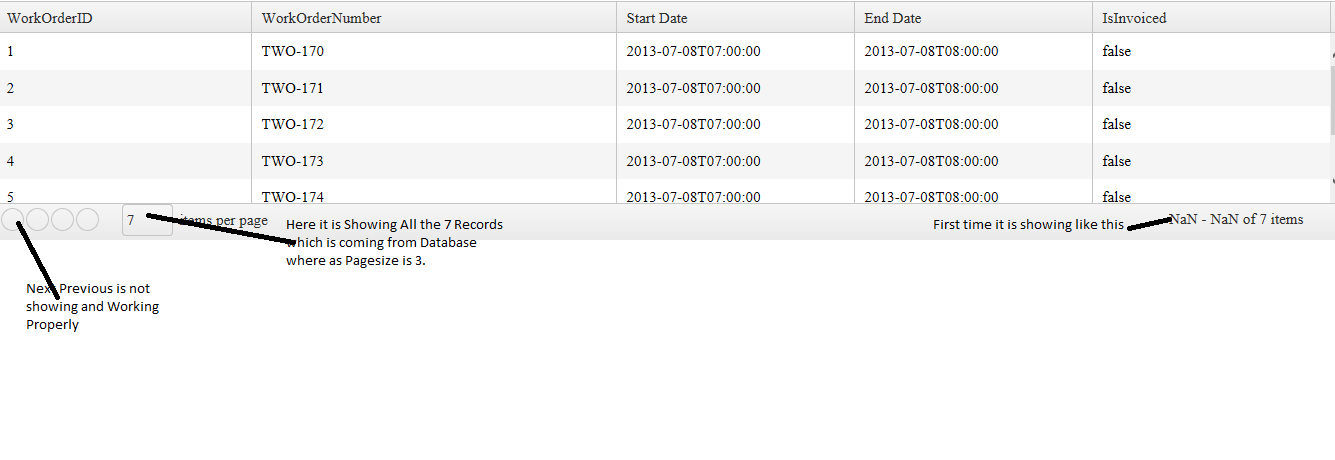Screen dimensions: 1335x460
Task: Click the second circular pager button
Action: click(x=38, y=220)
